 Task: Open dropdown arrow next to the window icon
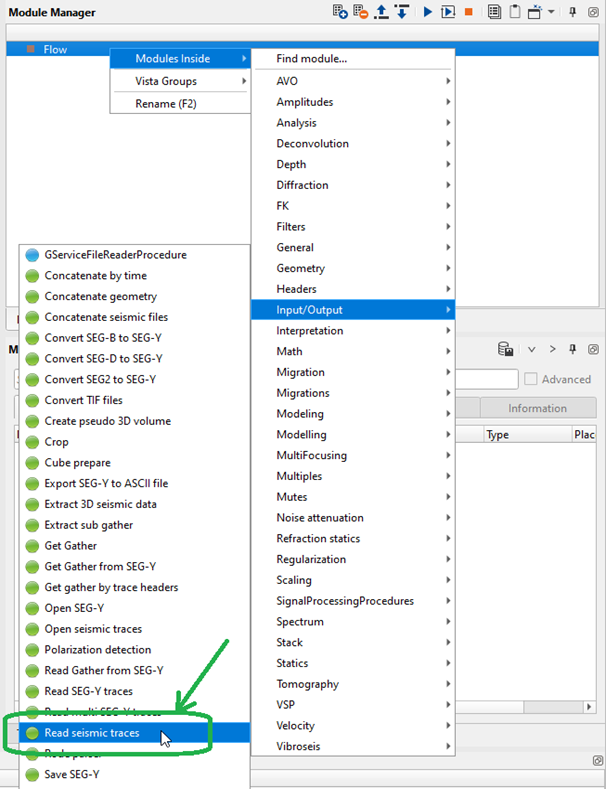[x=551, y=12]
